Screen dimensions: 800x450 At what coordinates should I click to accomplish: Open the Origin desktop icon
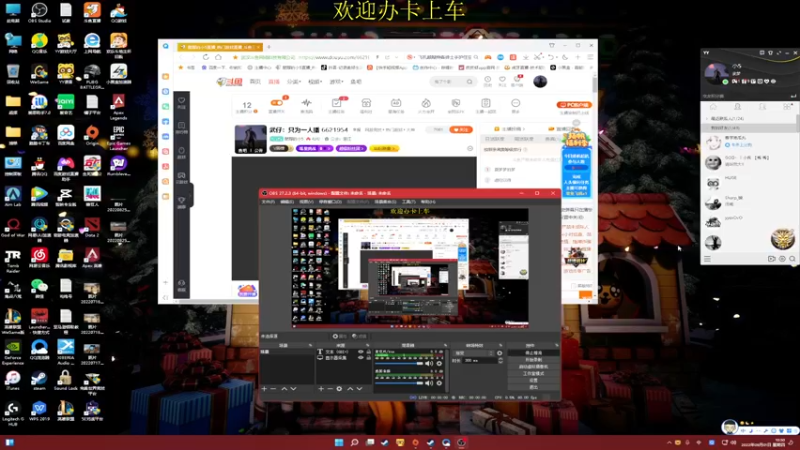(92, 136)
